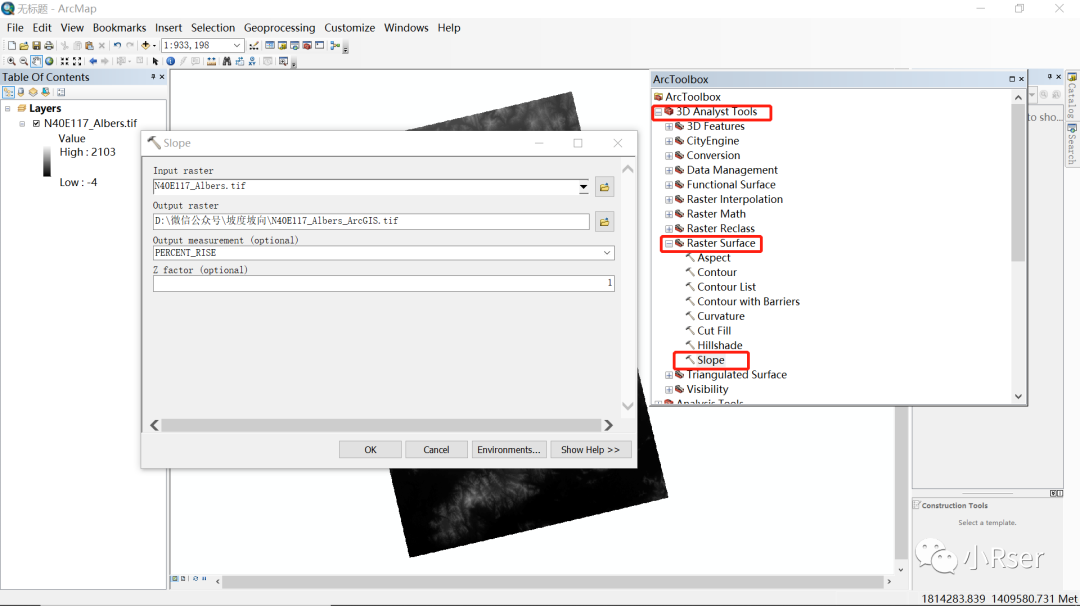
Task: Open the Input raster dropdown
Action: click(x=583, y=186)
